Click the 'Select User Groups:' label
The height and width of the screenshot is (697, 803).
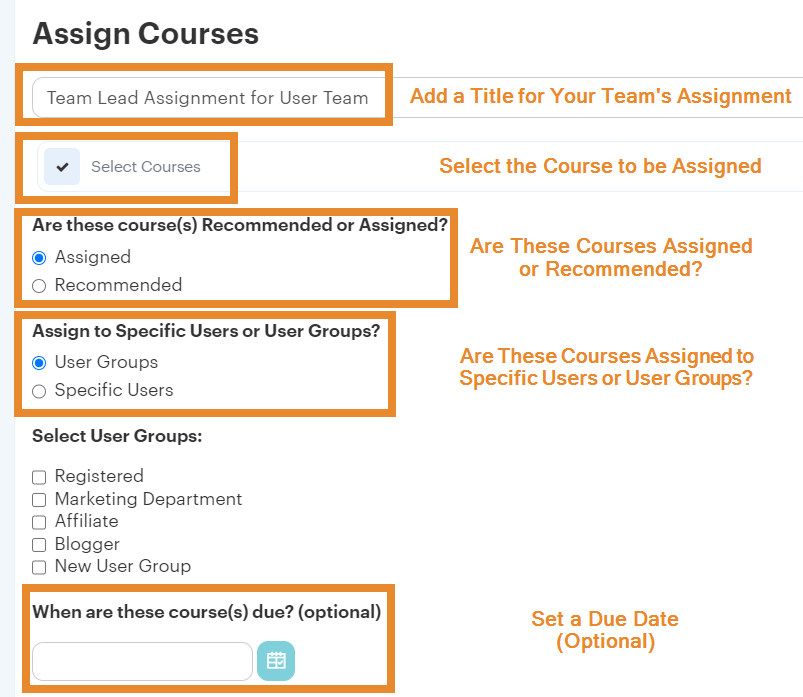click(117, 436)
